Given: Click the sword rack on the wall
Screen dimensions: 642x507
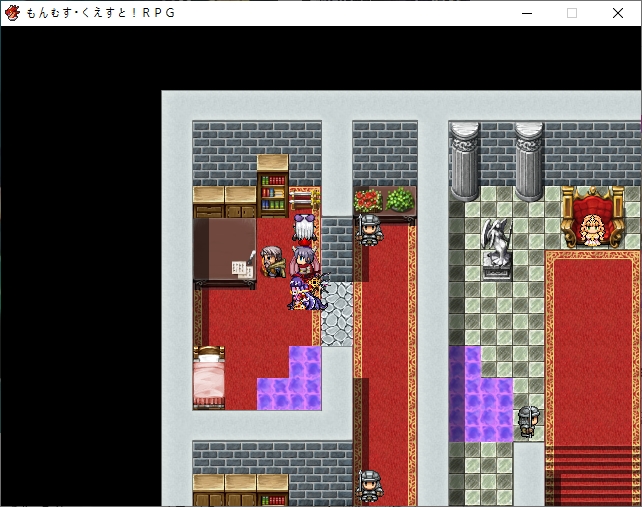Looking at the screenshot, I should 305,199.
